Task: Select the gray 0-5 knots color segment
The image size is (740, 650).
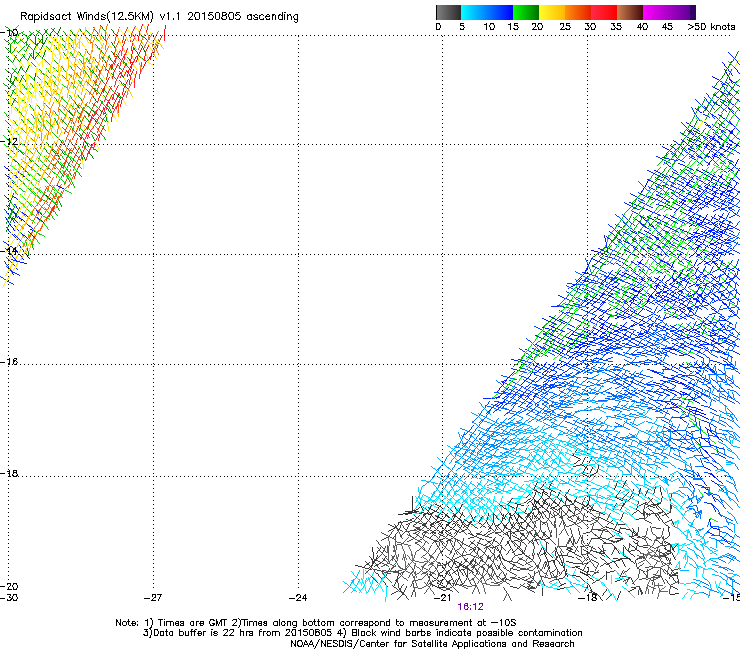Action: (448, 12)
